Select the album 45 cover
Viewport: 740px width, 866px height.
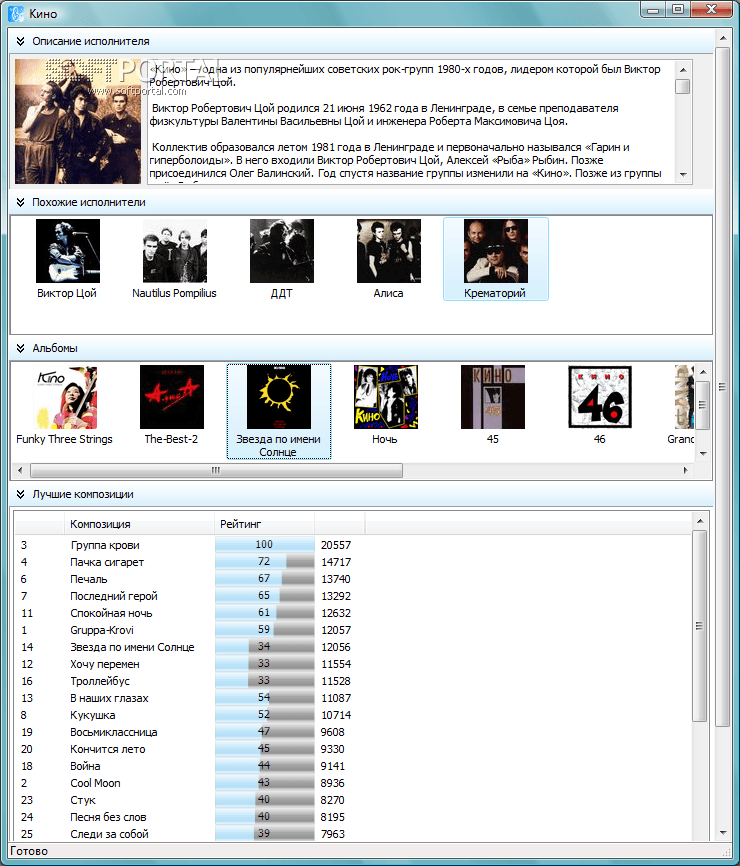coord(493,397)
